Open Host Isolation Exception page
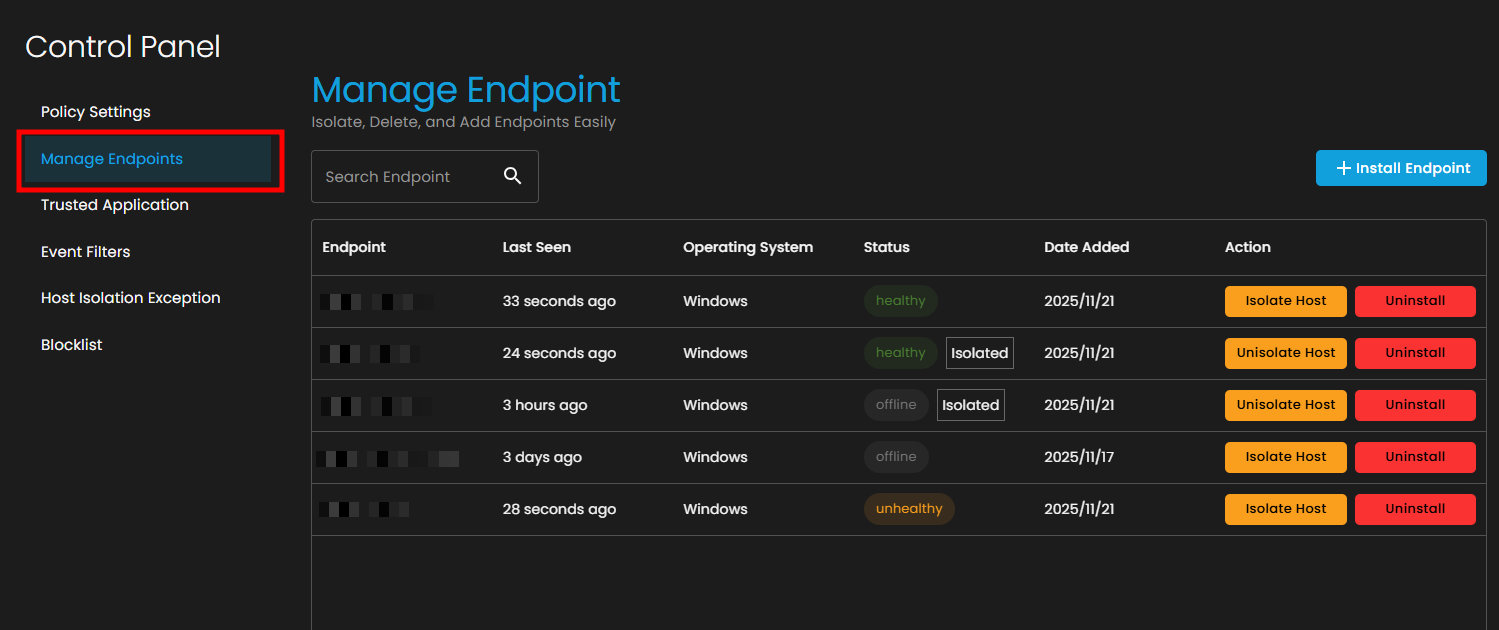Screen dimensions: 1499x630 [131, 298]
